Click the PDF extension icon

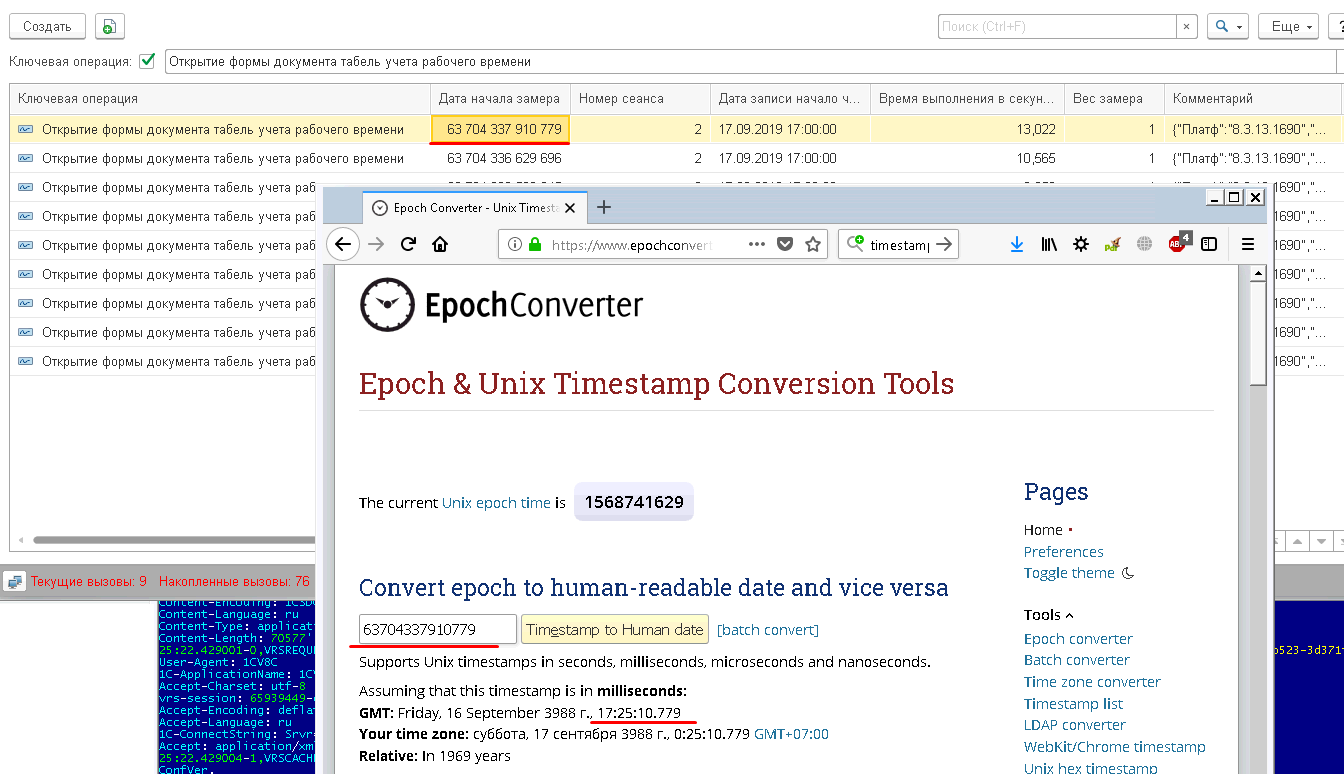(1112, 244)
